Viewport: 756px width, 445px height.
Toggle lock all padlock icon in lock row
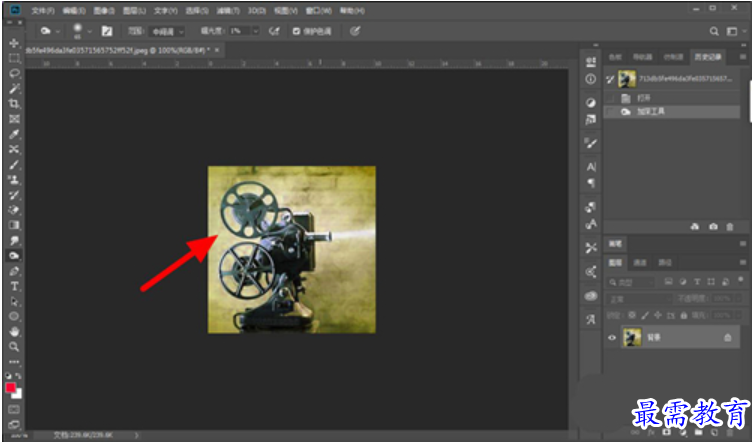pos(683,315)
